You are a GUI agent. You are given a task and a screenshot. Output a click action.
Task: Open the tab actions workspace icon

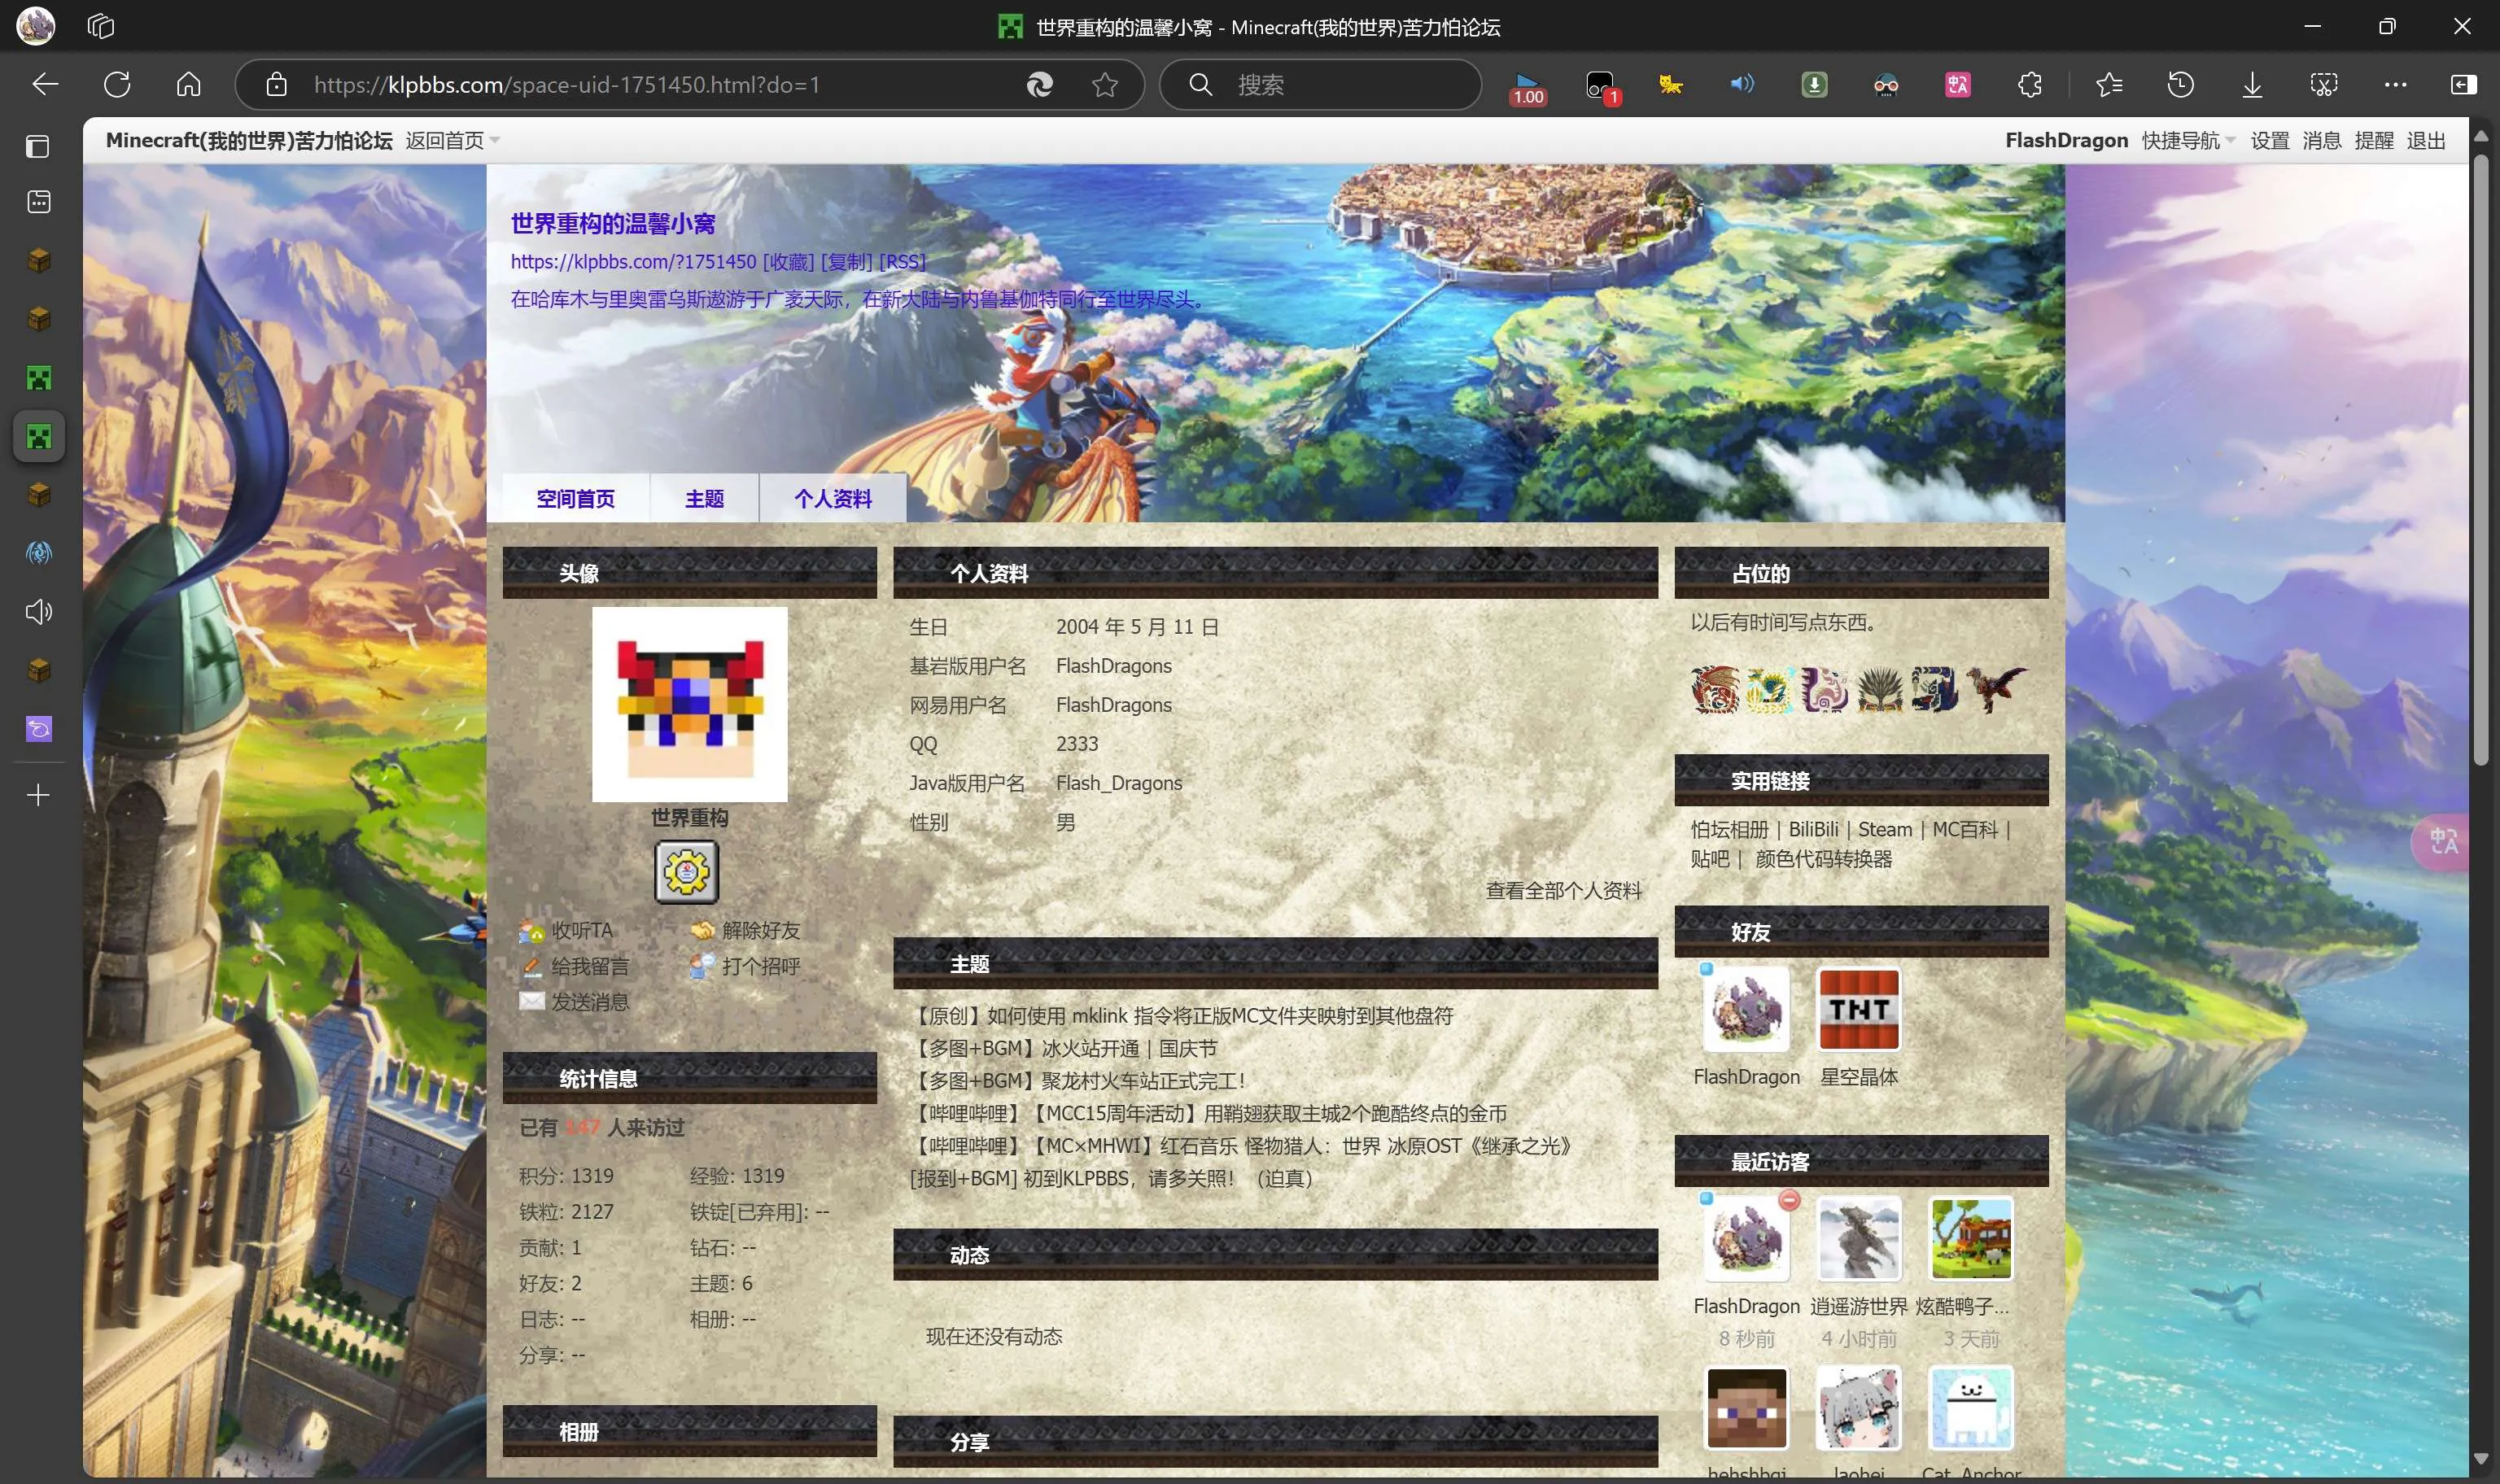click(x=101, y=26)
